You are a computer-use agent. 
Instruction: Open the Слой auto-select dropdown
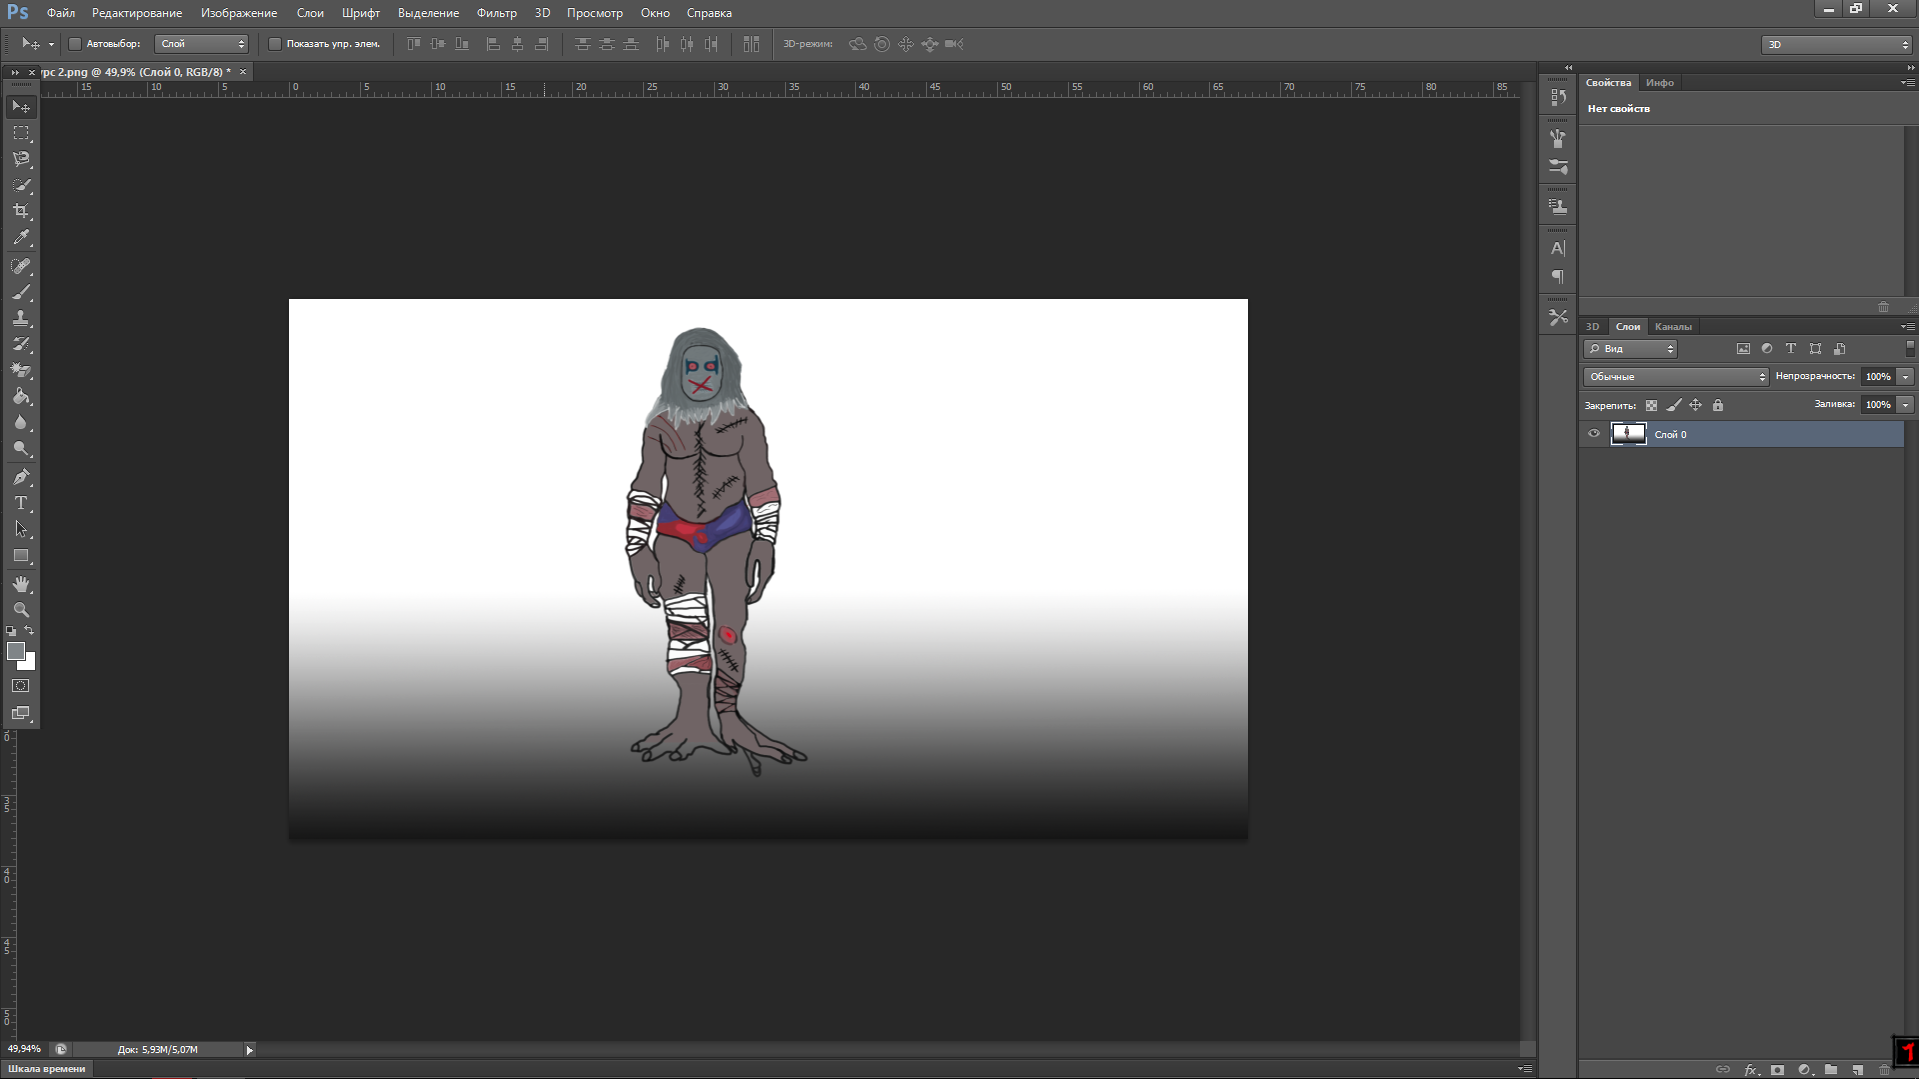tap(202, 44)
